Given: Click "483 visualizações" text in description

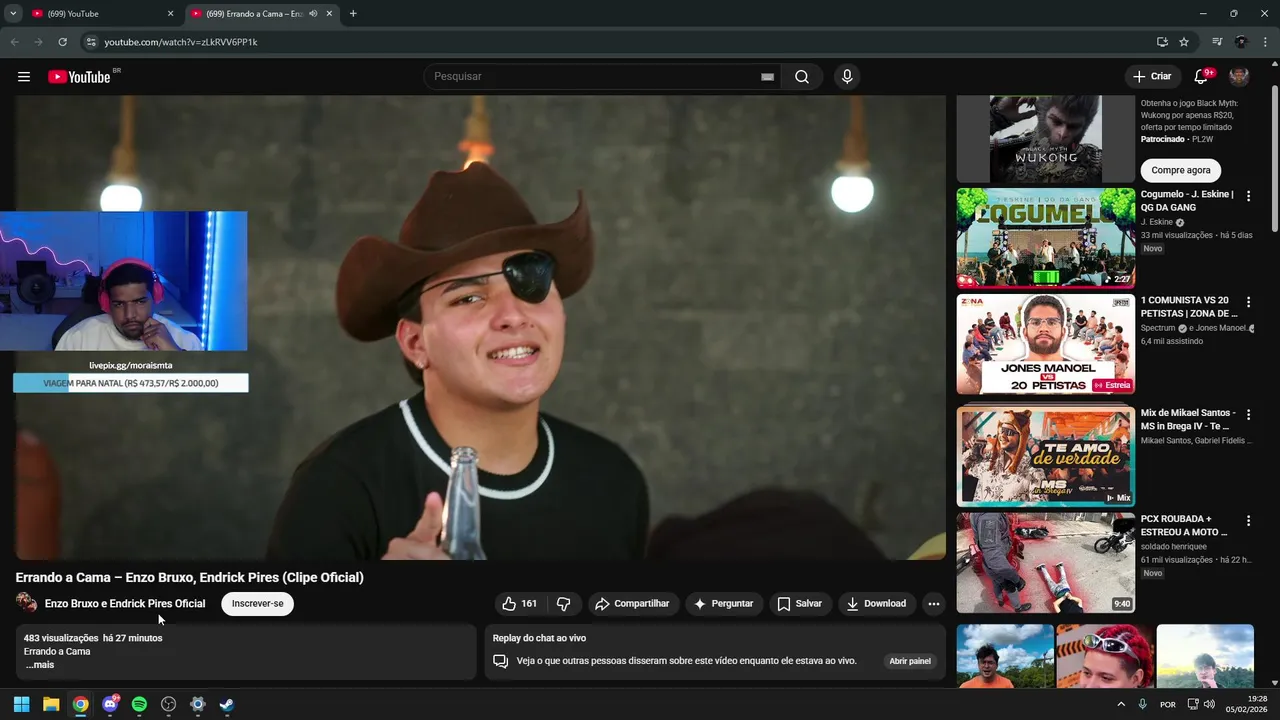Looking at the screenshot, I should (61, 638).
